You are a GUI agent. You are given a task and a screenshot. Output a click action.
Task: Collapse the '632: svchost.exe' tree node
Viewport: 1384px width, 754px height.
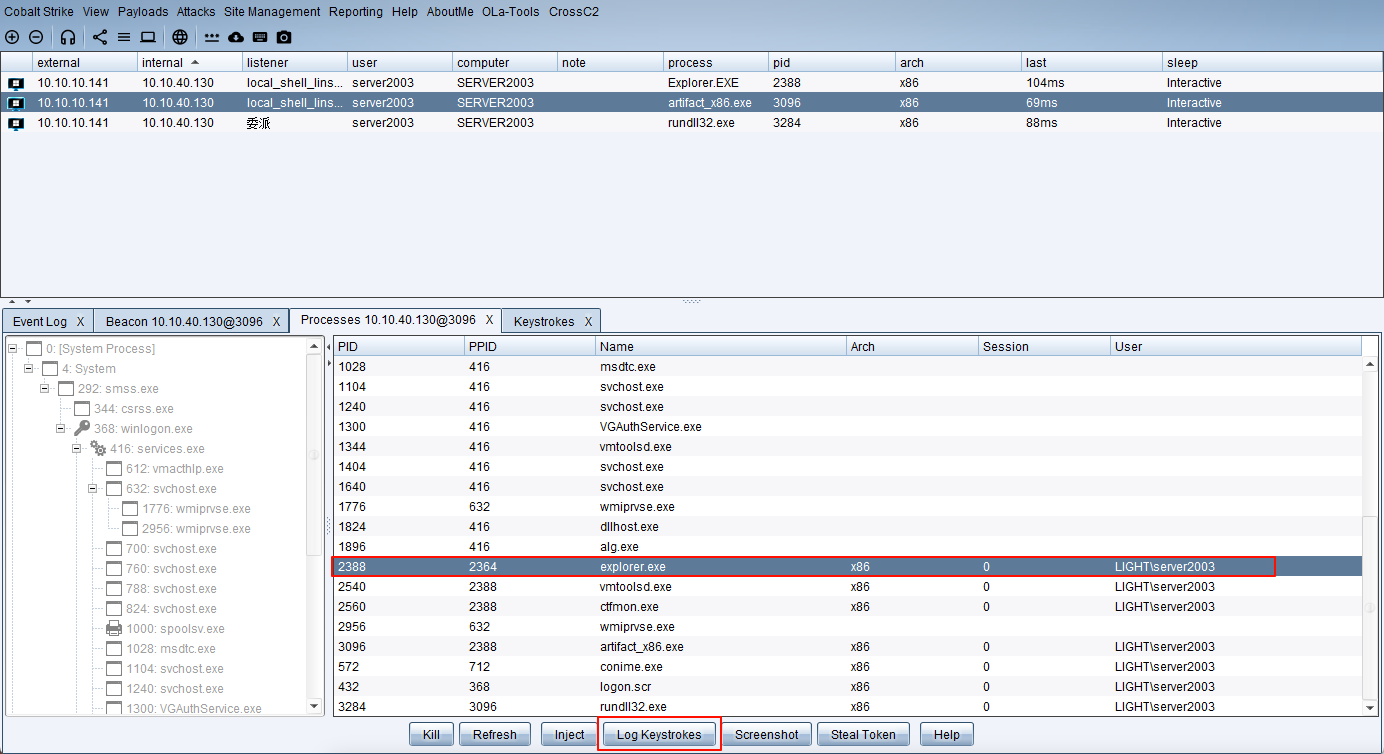93,488
